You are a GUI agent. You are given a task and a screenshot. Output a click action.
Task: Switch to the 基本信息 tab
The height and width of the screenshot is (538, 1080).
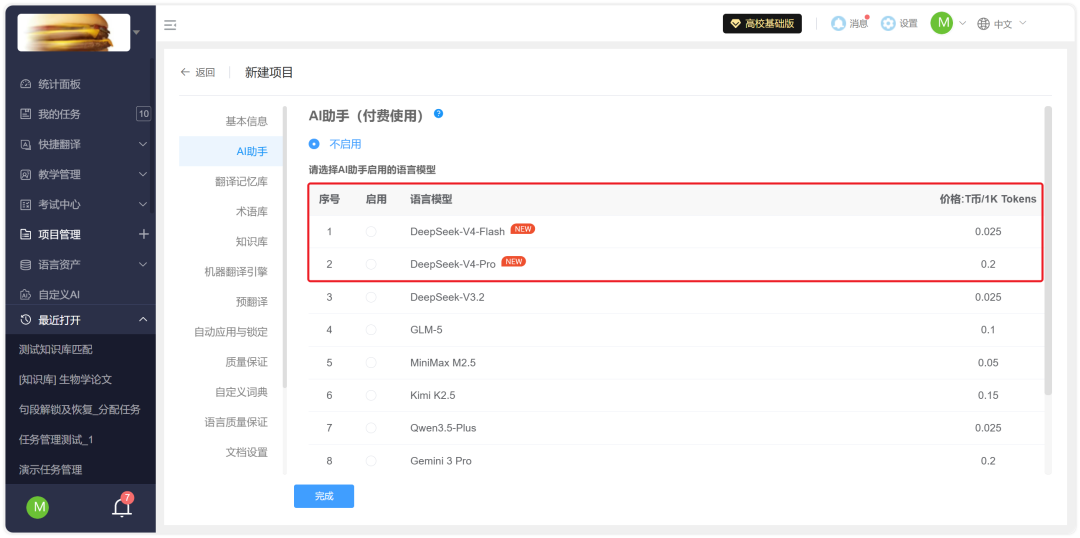[247, 121]
